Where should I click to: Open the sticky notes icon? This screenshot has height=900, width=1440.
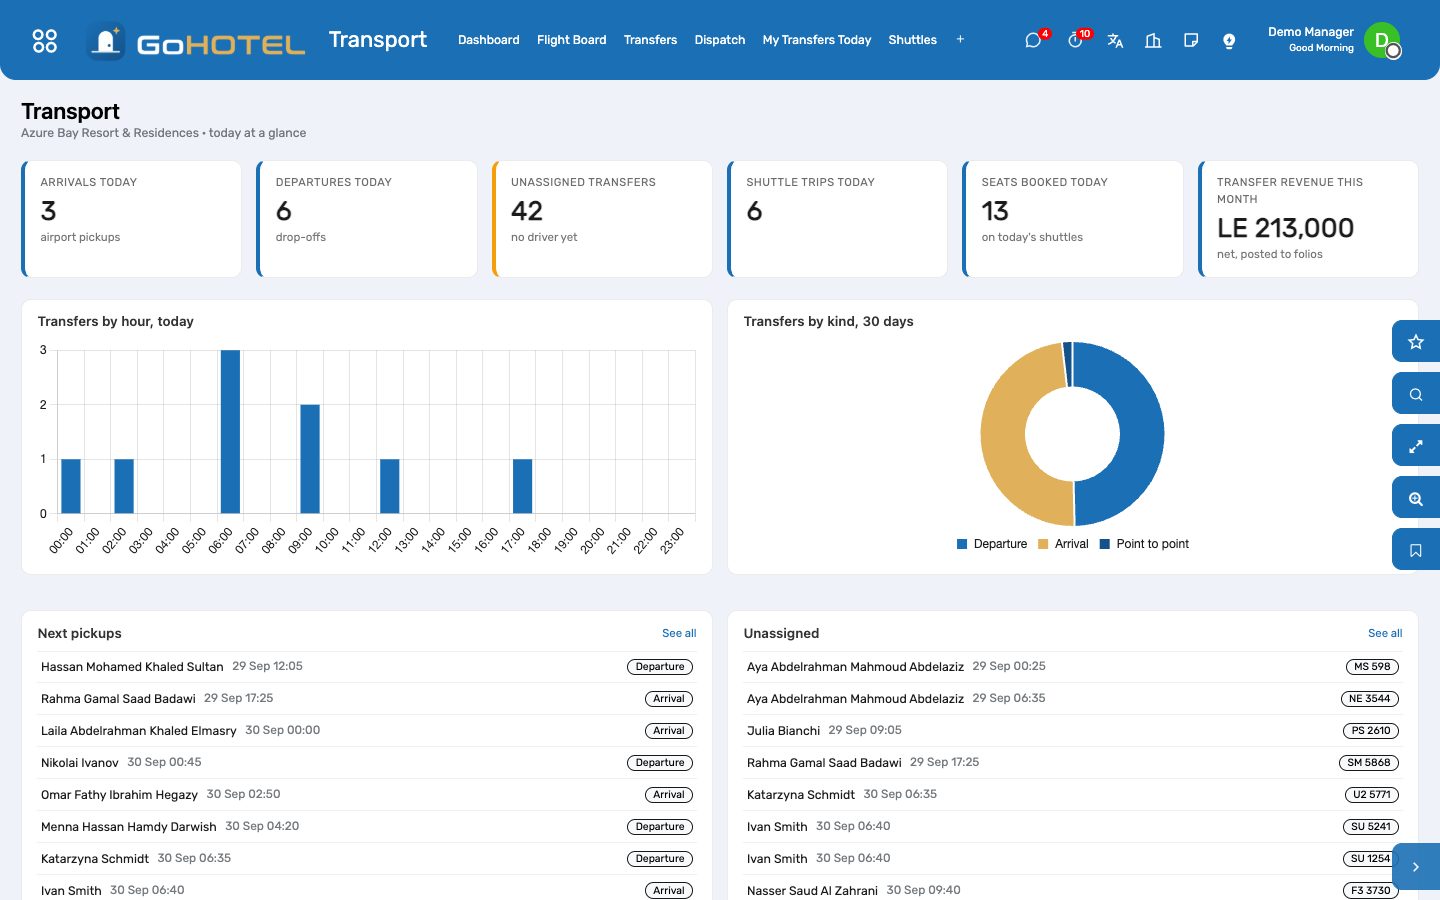coord(1191,40)
